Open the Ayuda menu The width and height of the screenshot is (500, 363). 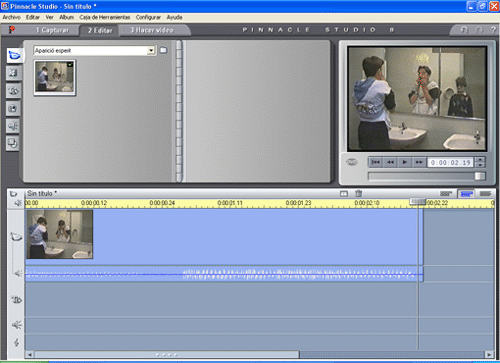174,17
